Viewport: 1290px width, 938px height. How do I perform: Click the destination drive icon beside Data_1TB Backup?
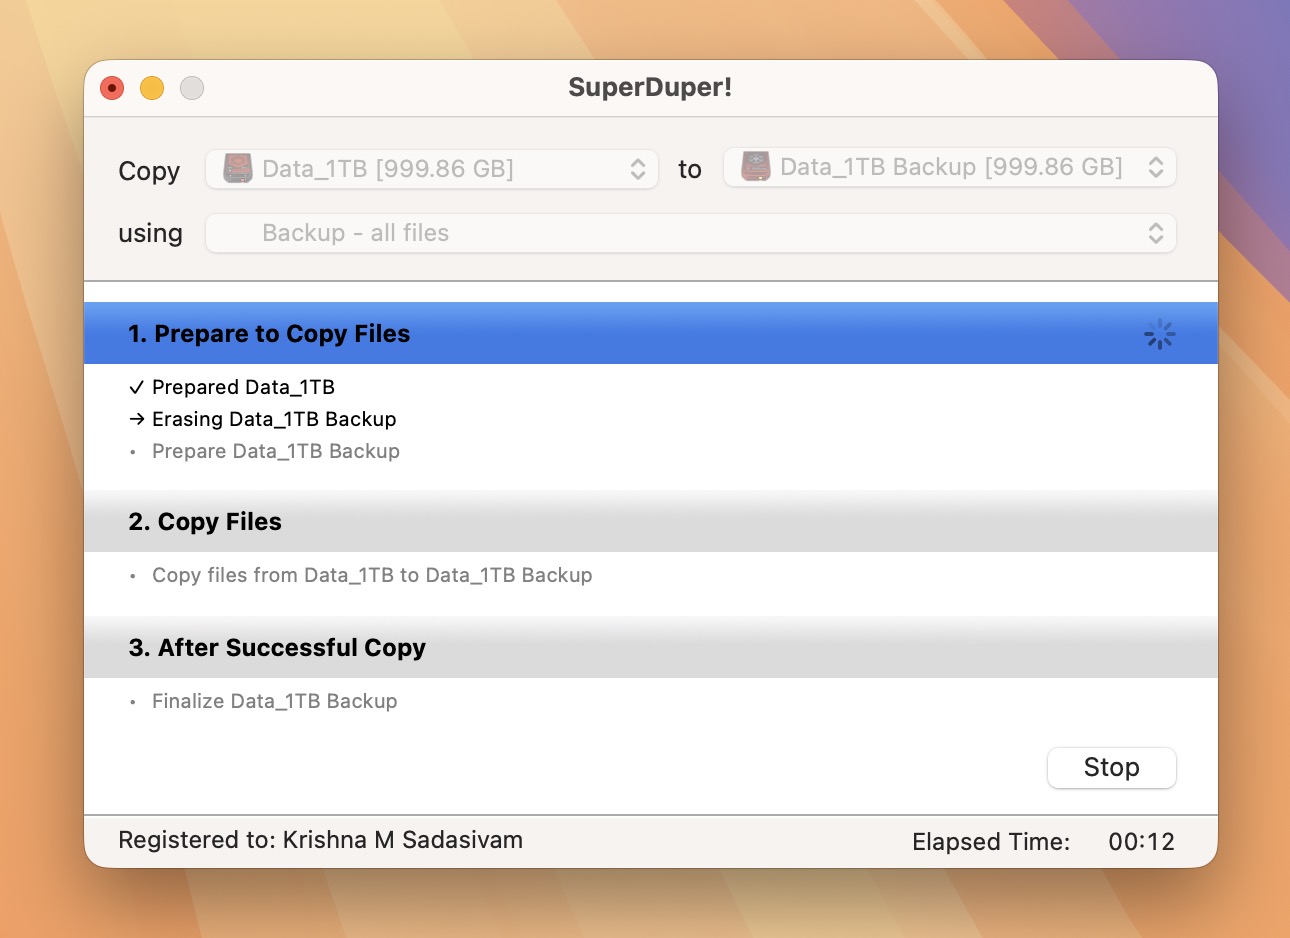(x=755, y=167)
